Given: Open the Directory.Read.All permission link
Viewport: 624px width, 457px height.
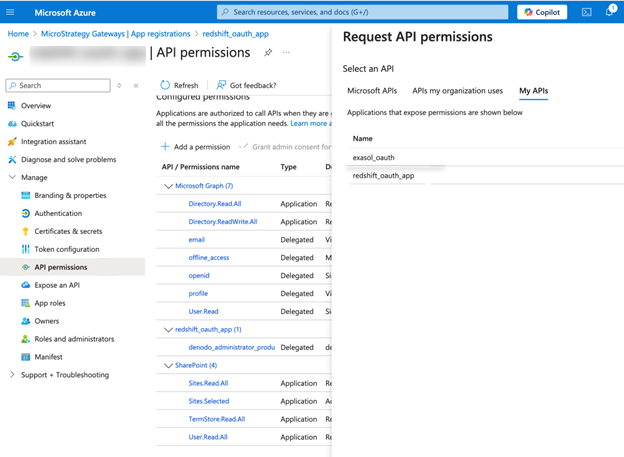Looking at the screenshot, I should coord(214,204).
